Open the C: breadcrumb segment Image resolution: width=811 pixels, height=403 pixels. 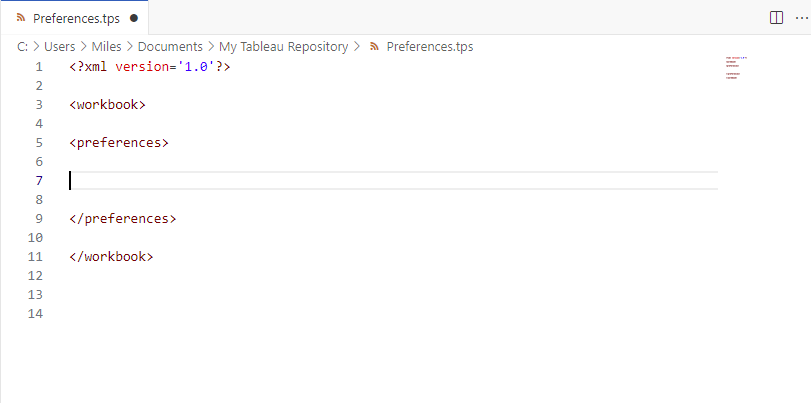point(22,47)
